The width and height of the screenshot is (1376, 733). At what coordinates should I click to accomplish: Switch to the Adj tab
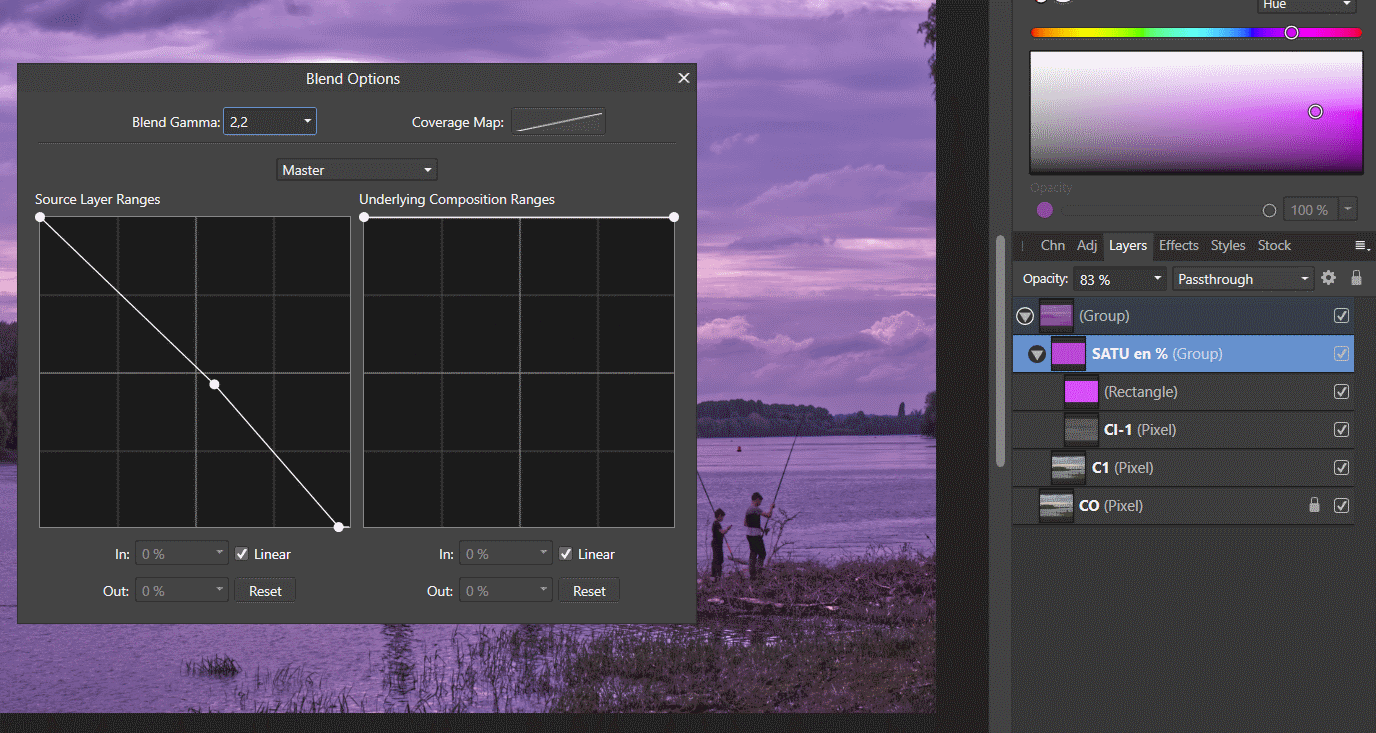click(1087, 245)
